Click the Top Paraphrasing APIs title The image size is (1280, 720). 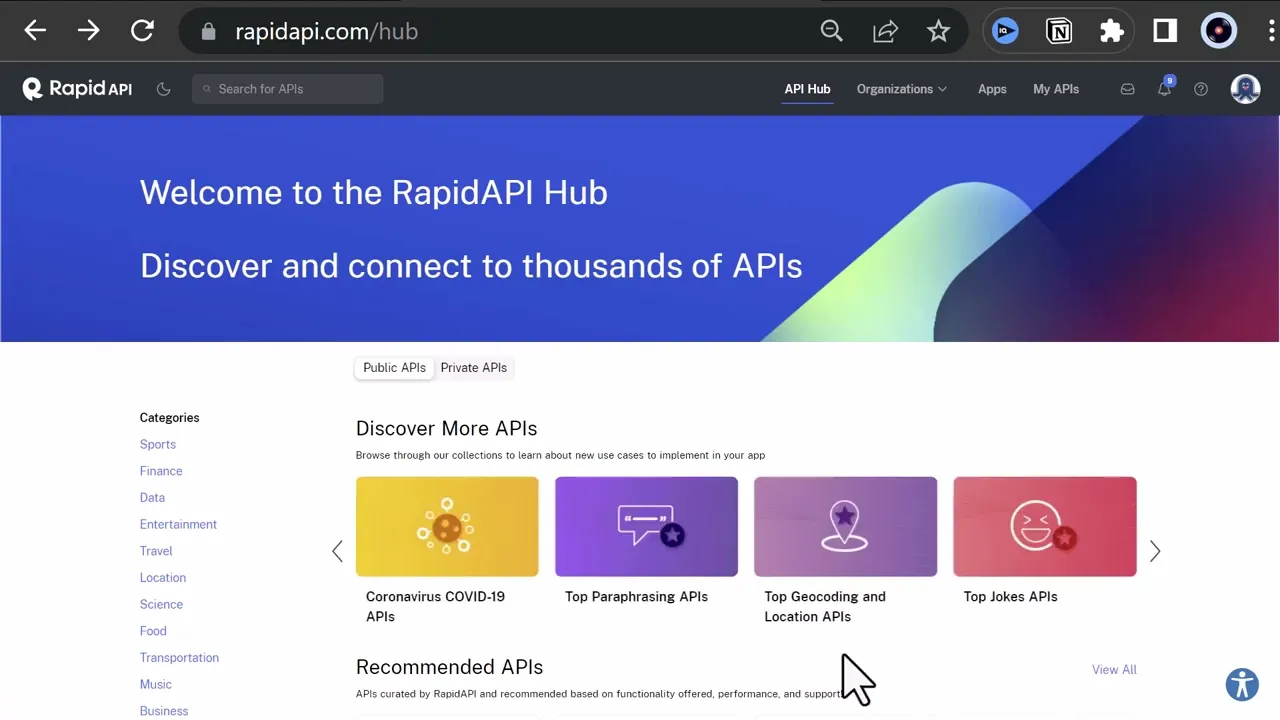coord(636,596)
